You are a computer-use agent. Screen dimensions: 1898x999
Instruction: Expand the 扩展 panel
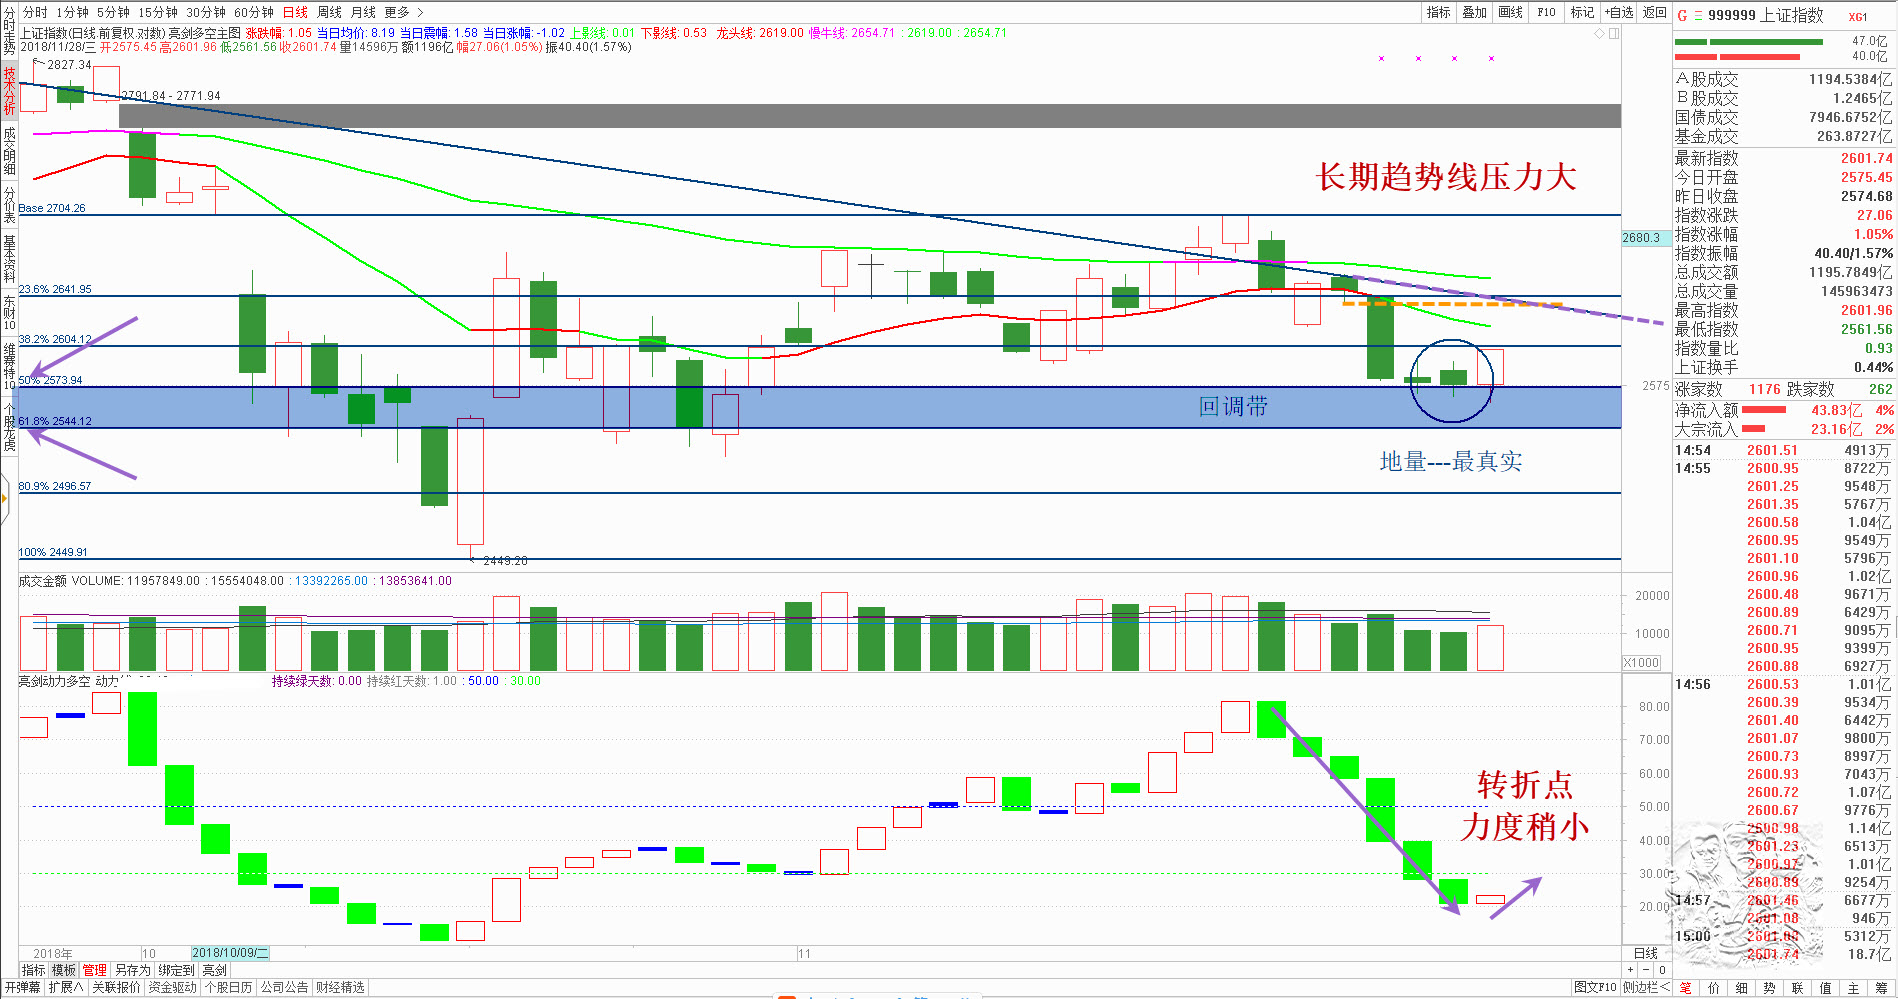[66, 988]
